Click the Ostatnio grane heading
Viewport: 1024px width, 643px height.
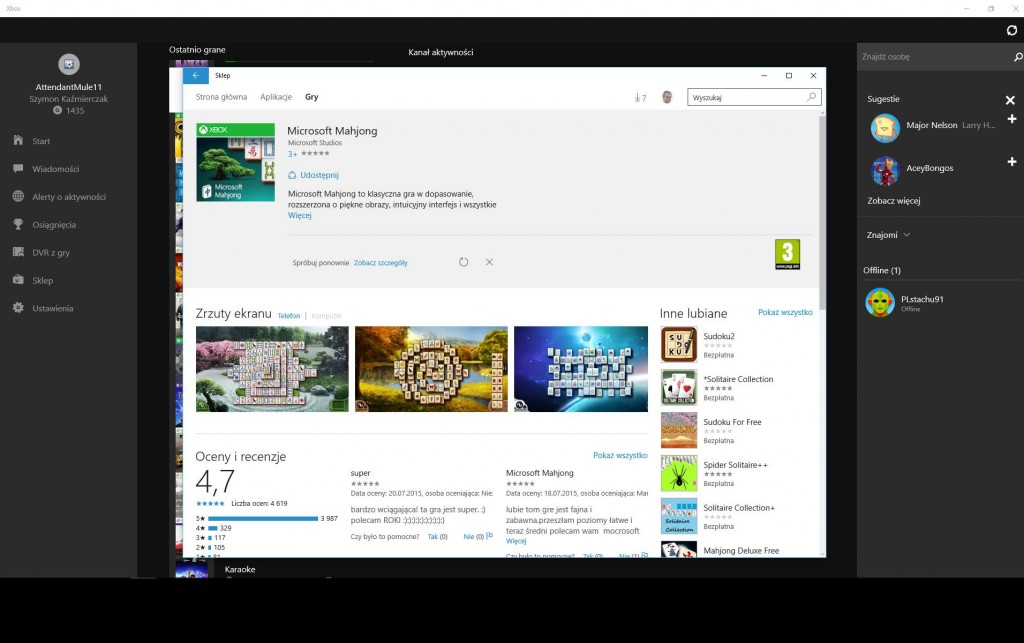click(197, 50)
